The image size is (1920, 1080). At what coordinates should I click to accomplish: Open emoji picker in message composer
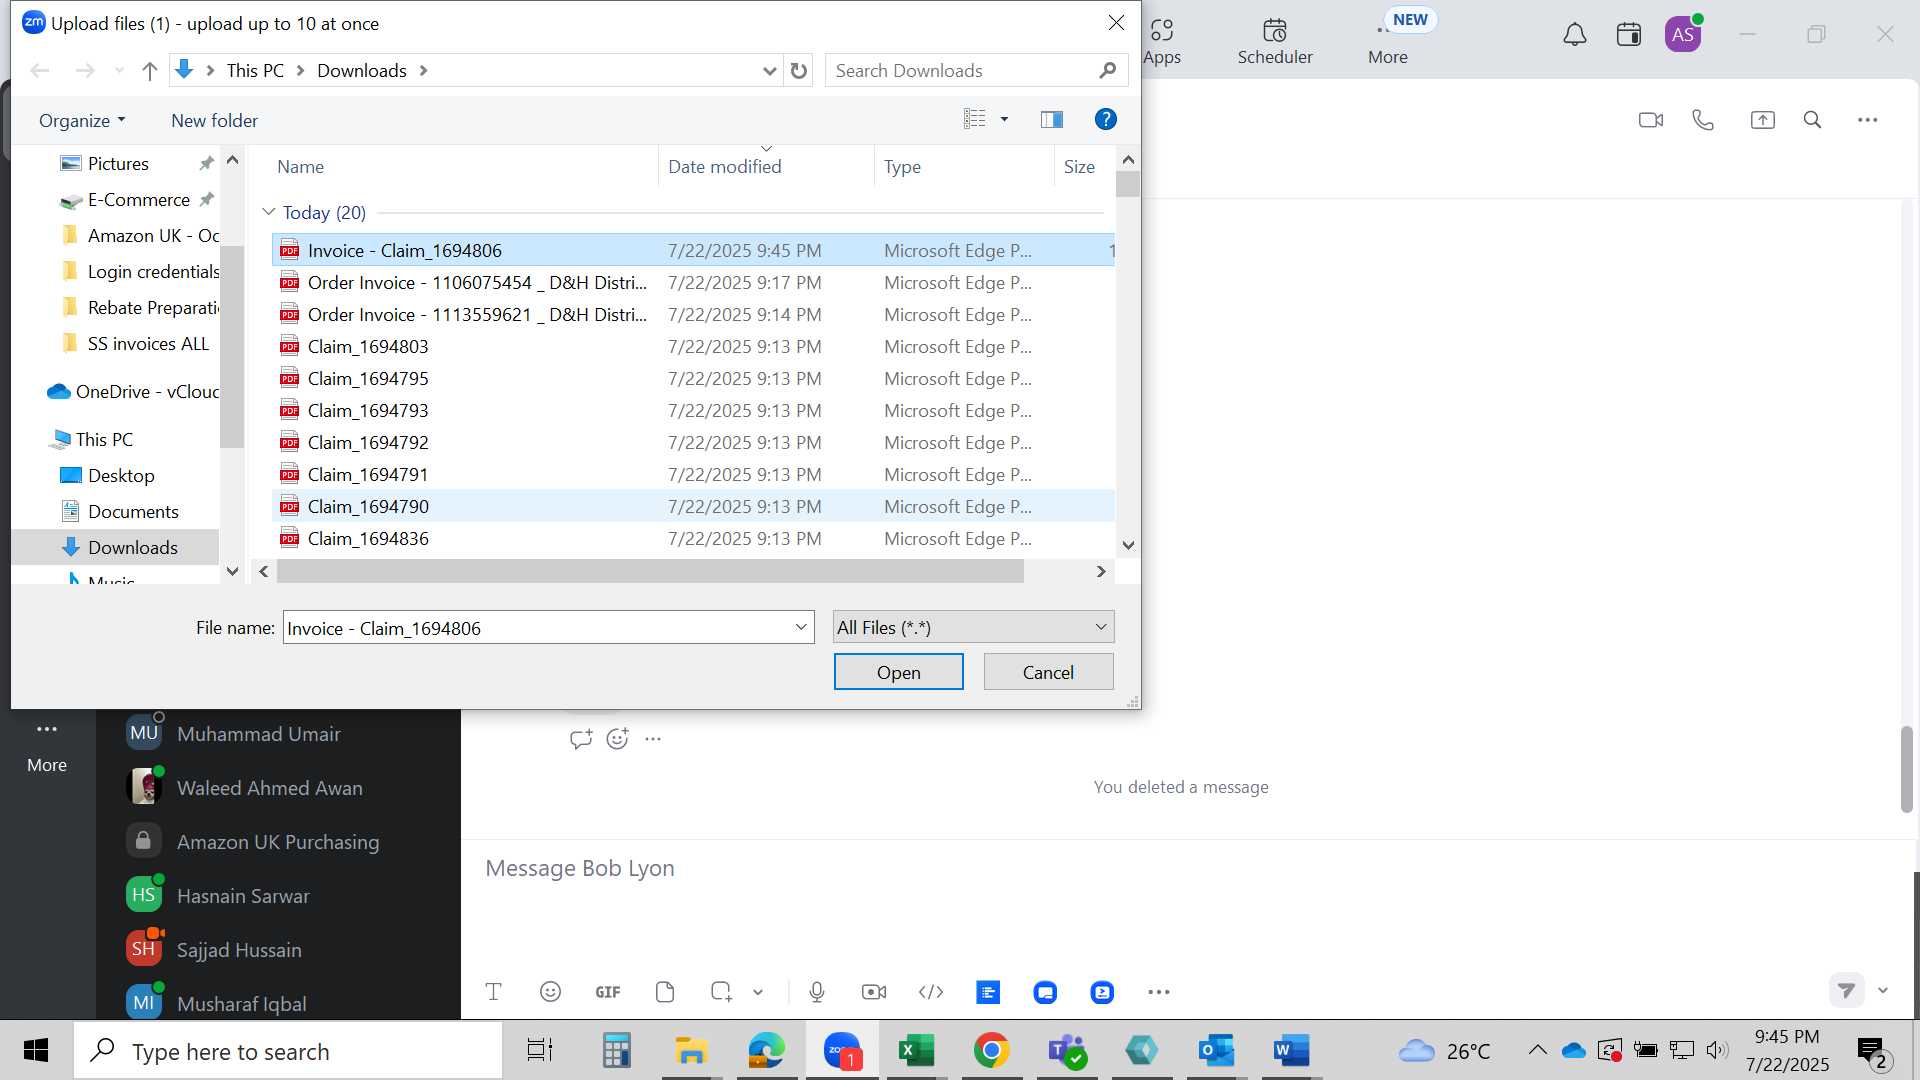550,992
